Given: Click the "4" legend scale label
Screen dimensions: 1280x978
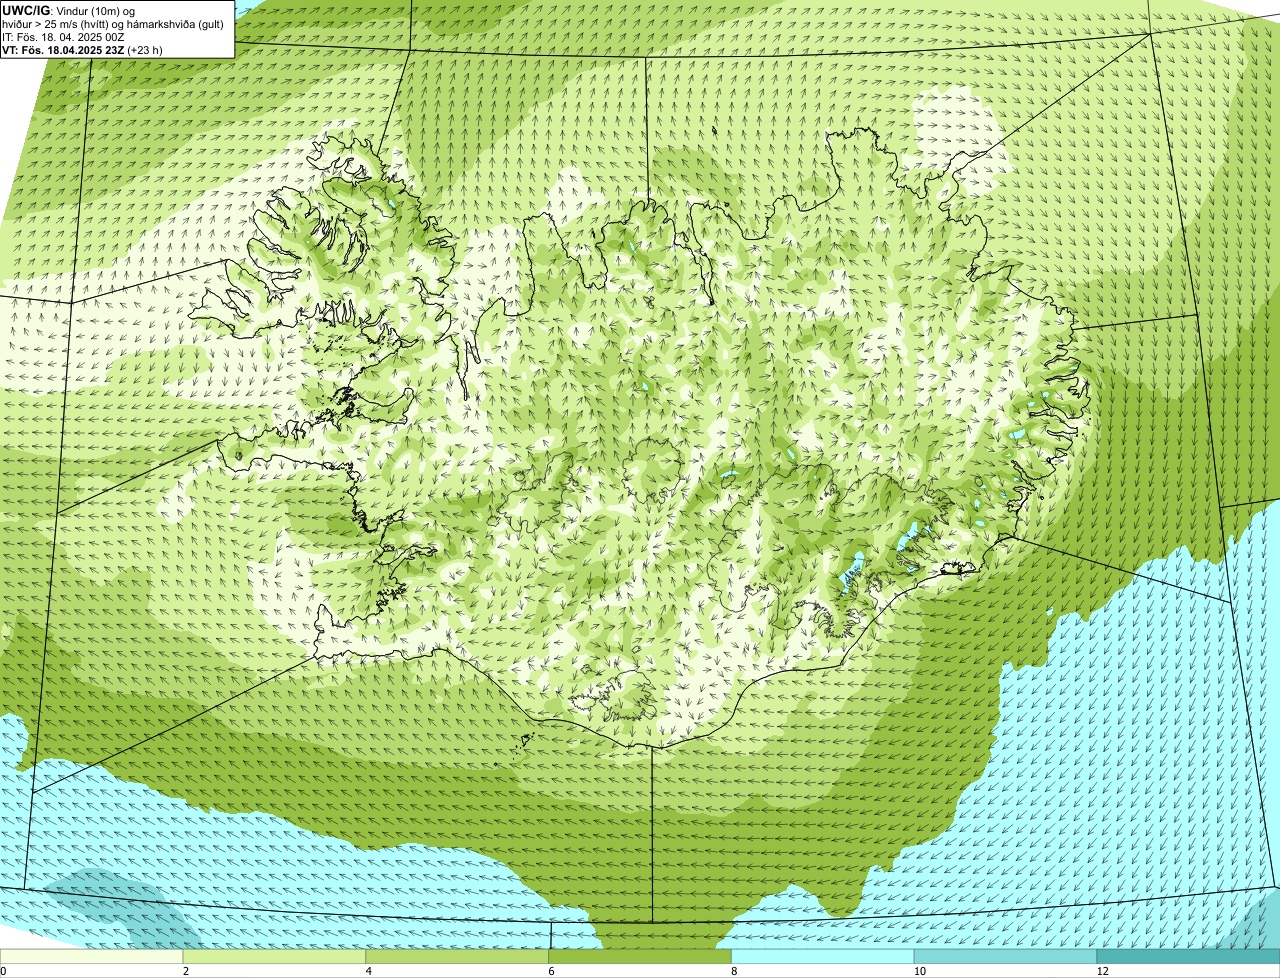Looking at the screenshot, I should pyautogui.click(x=368, y=971).
